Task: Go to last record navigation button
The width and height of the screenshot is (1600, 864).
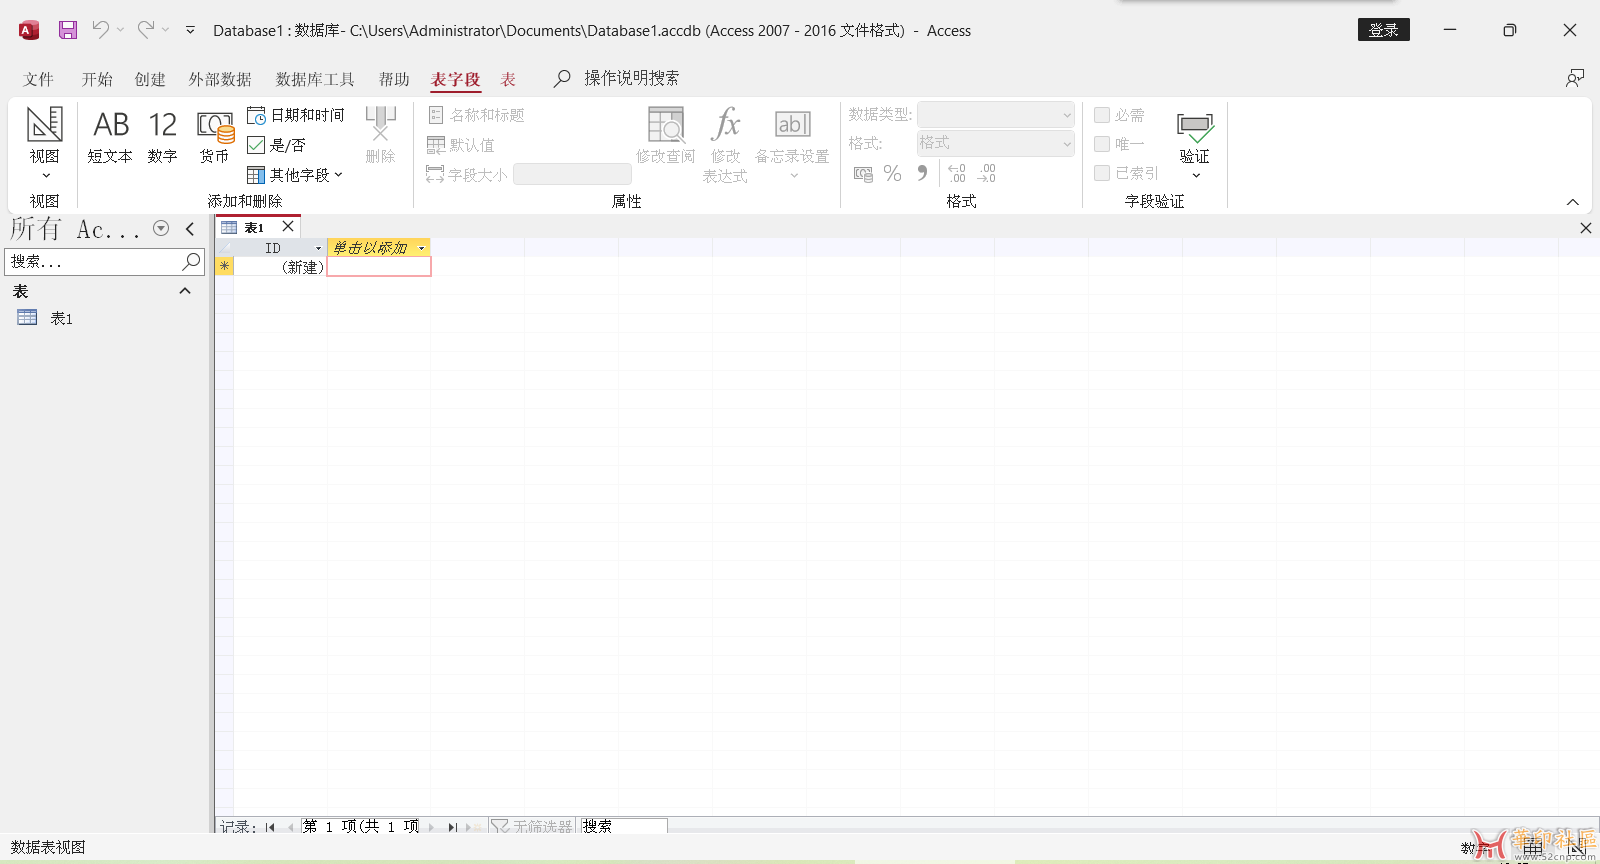Action: click(x=452, y=827)
